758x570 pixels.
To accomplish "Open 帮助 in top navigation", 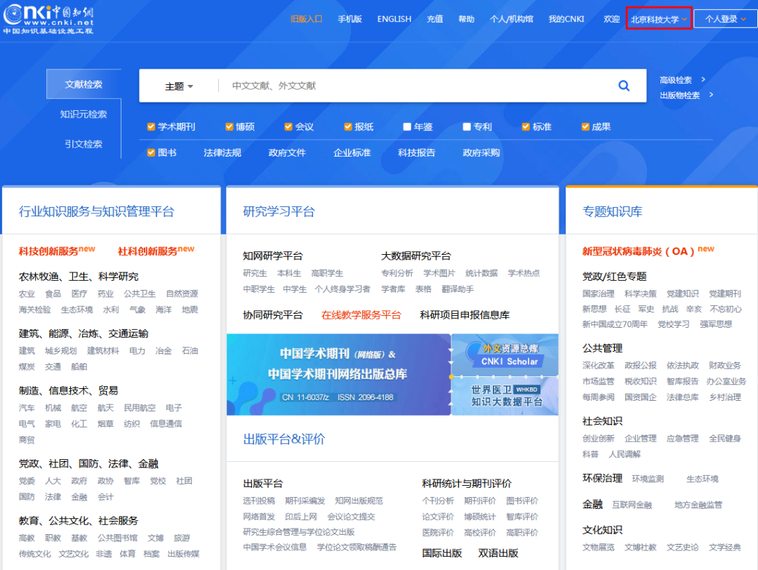I will click(x=466, y=19).
